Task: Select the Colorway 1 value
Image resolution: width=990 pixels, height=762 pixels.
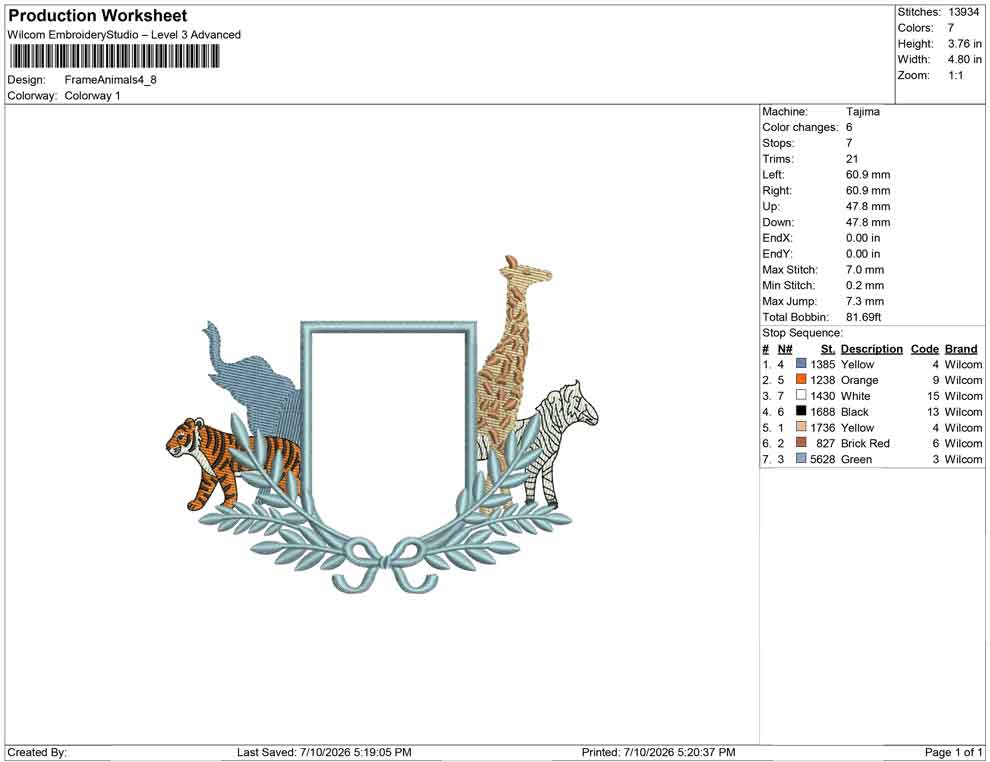Action: coord(92,95)
